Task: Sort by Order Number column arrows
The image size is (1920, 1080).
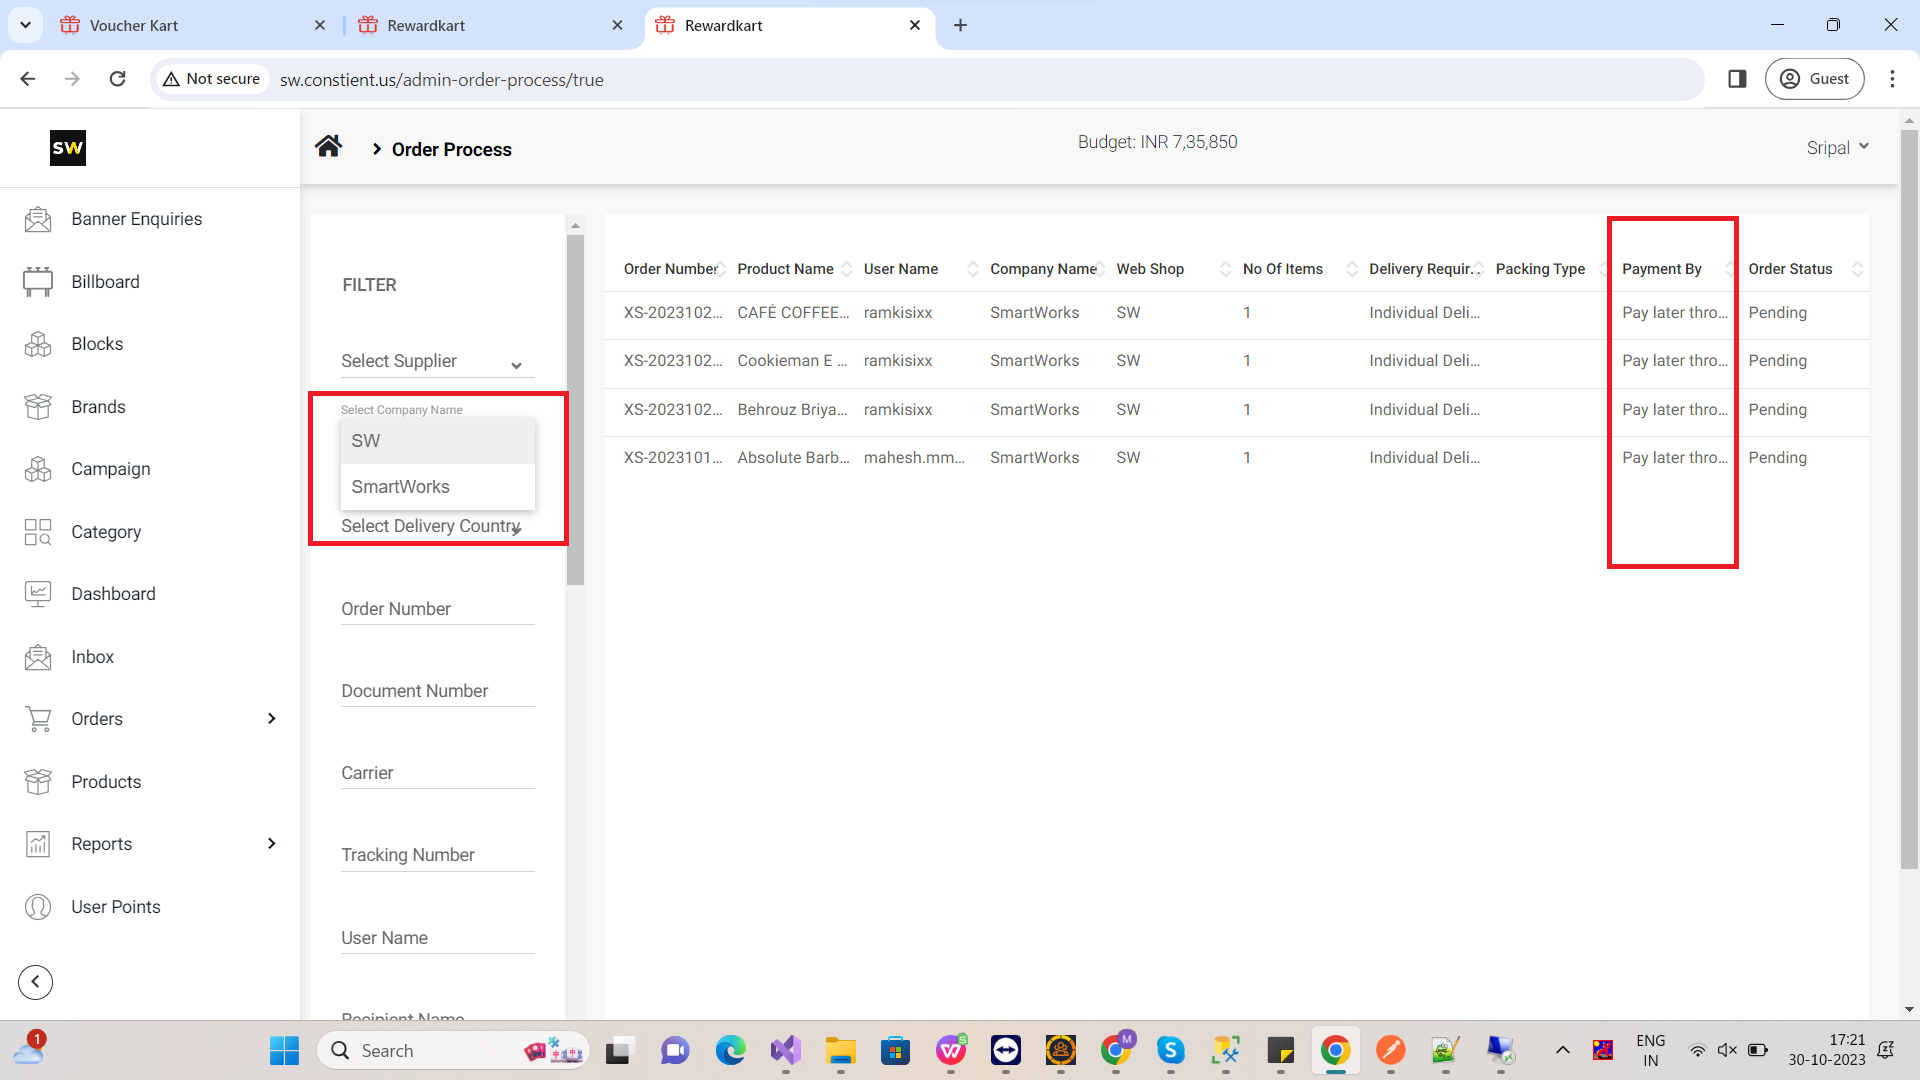Action: click(721, 269)
